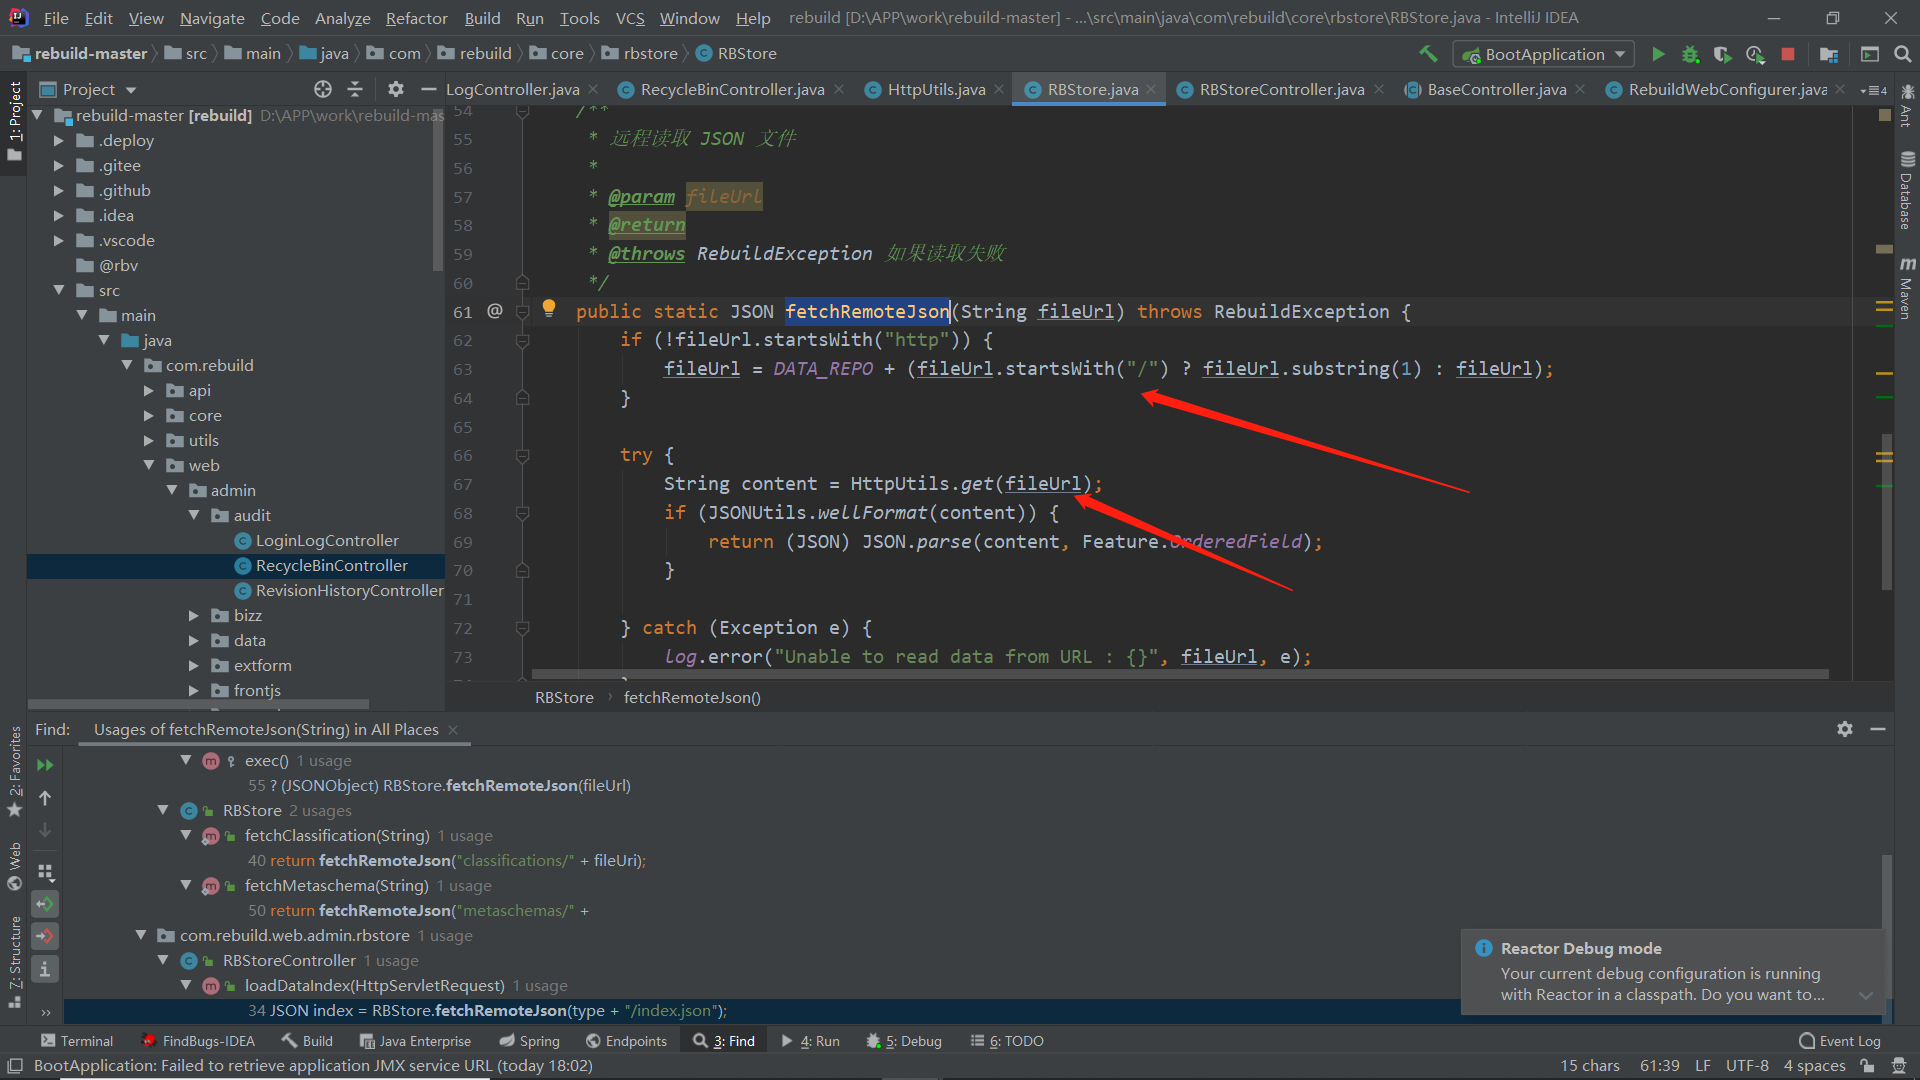
Task: Open Search Everywhere with the magnifier icon
Action: (x=1902, y=54)
